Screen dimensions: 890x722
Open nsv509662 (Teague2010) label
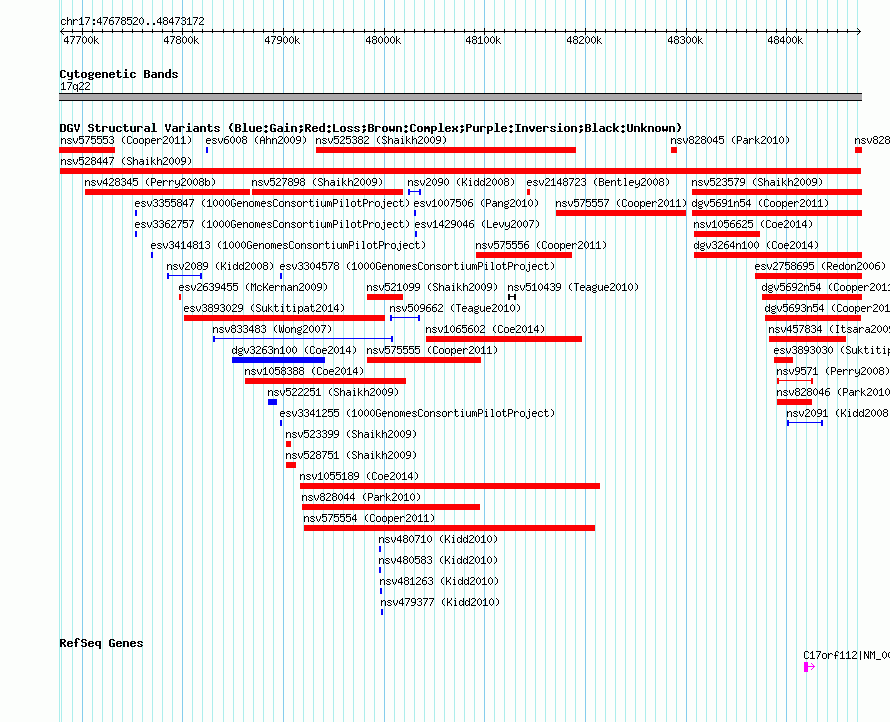click(455, 308)
